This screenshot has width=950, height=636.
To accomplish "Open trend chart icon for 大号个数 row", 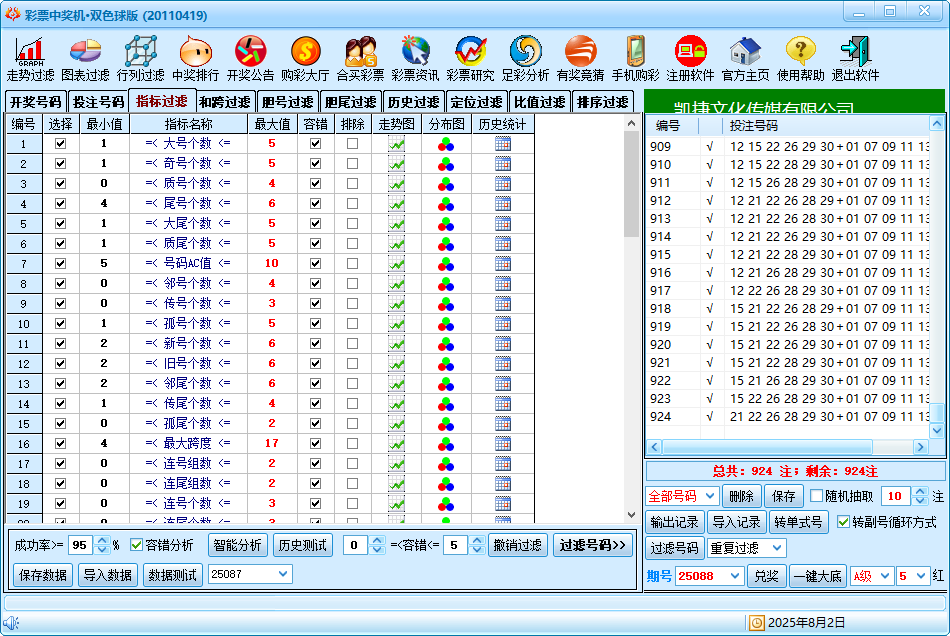I will (397, 144).
